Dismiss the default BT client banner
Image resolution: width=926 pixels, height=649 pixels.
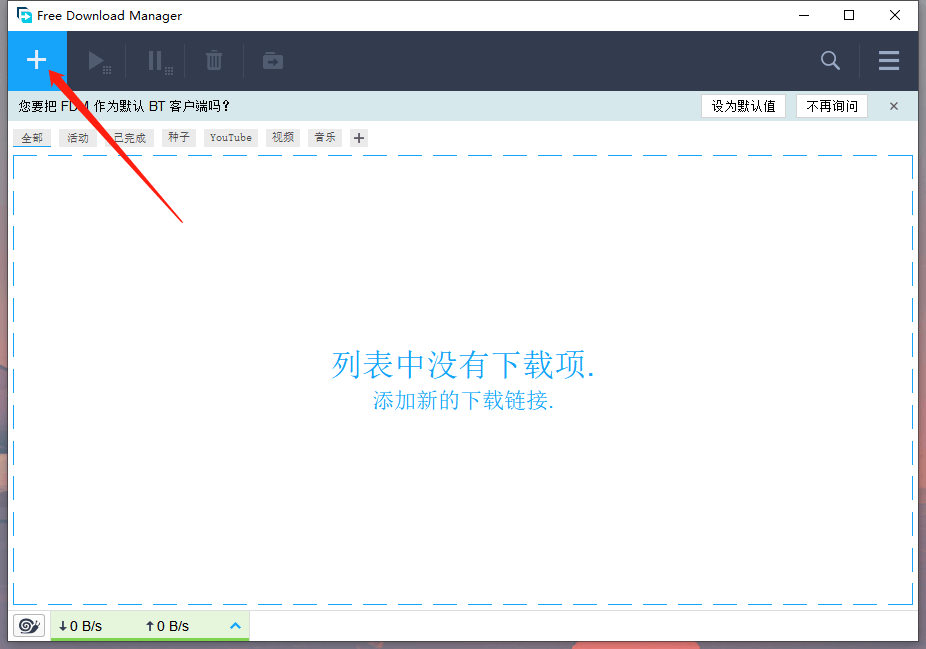pos(894,106)
